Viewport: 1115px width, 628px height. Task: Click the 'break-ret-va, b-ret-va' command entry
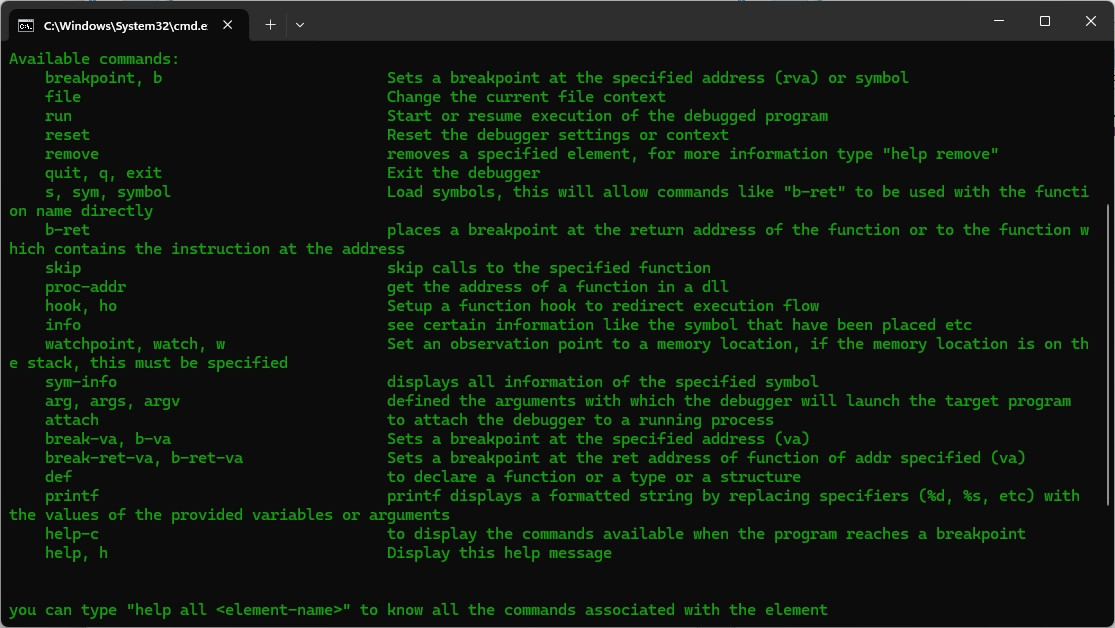click(144, 458)
